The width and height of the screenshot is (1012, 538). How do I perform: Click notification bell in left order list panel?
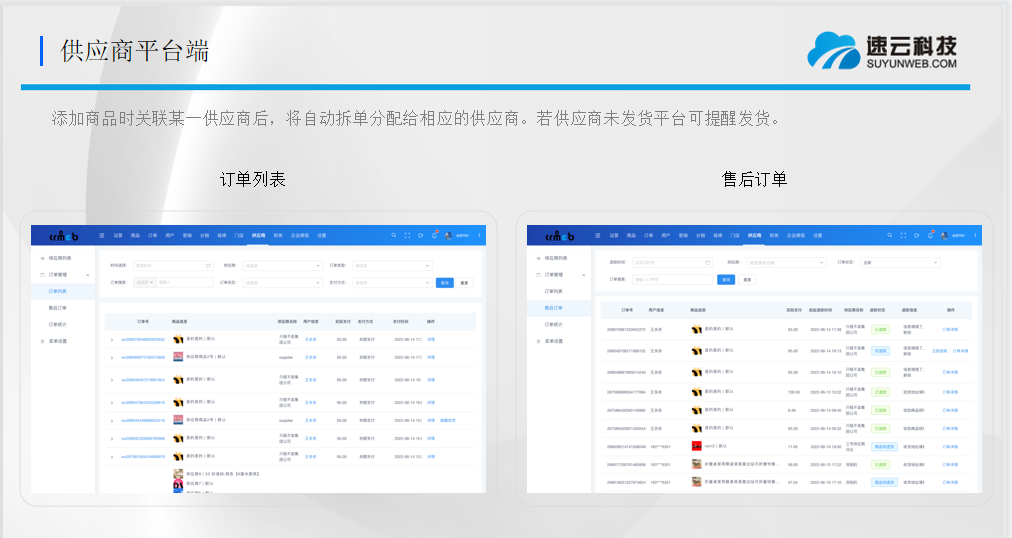point(433,235)
